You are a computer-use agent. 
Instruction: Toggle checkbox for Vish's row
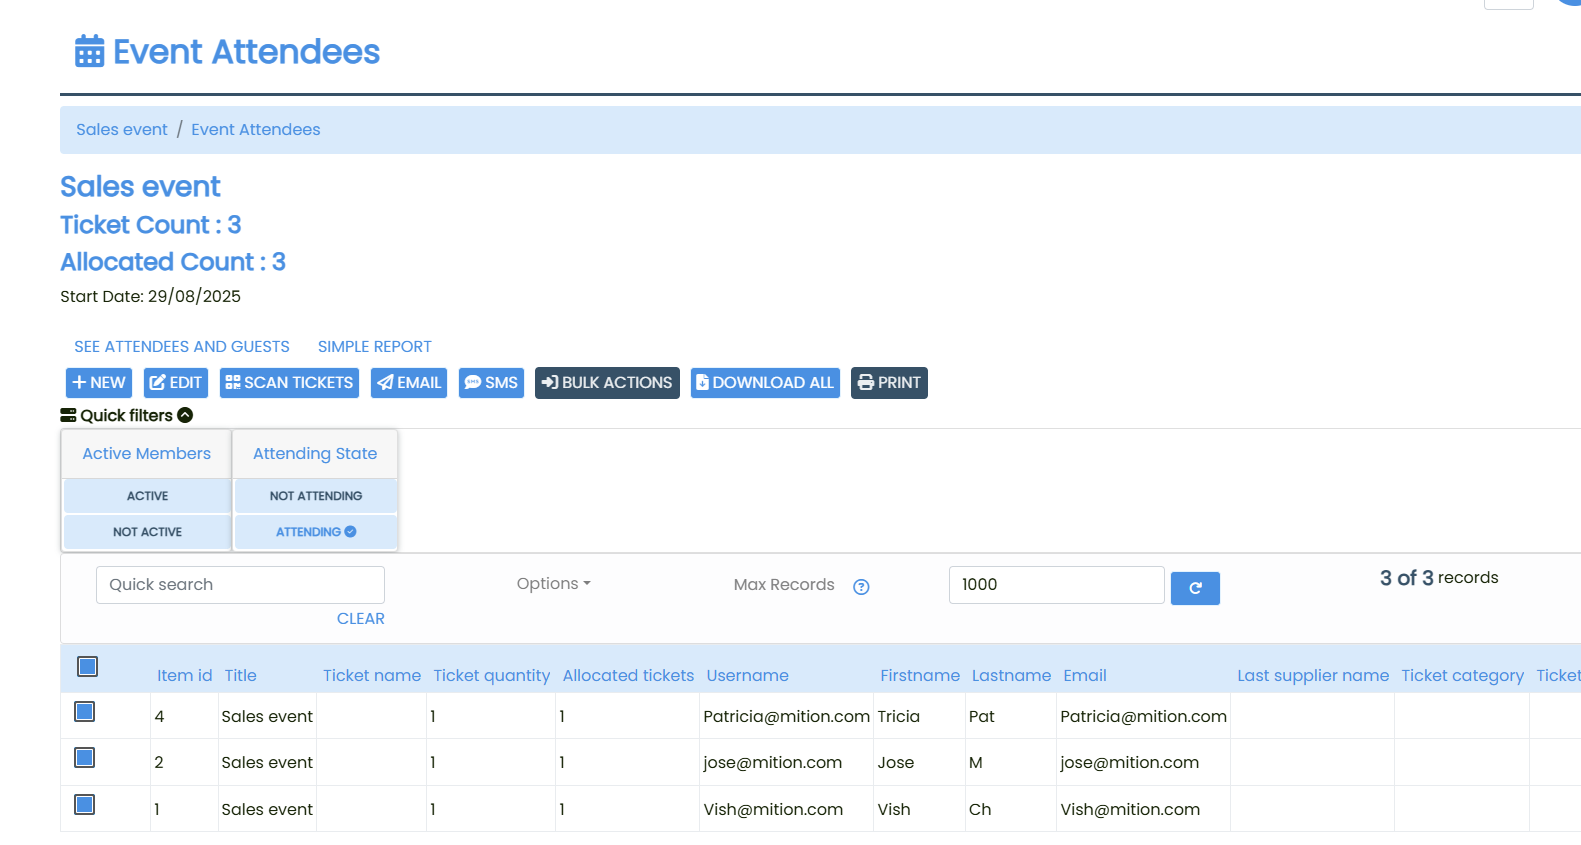pyautogui.click(x=85, y=804)
